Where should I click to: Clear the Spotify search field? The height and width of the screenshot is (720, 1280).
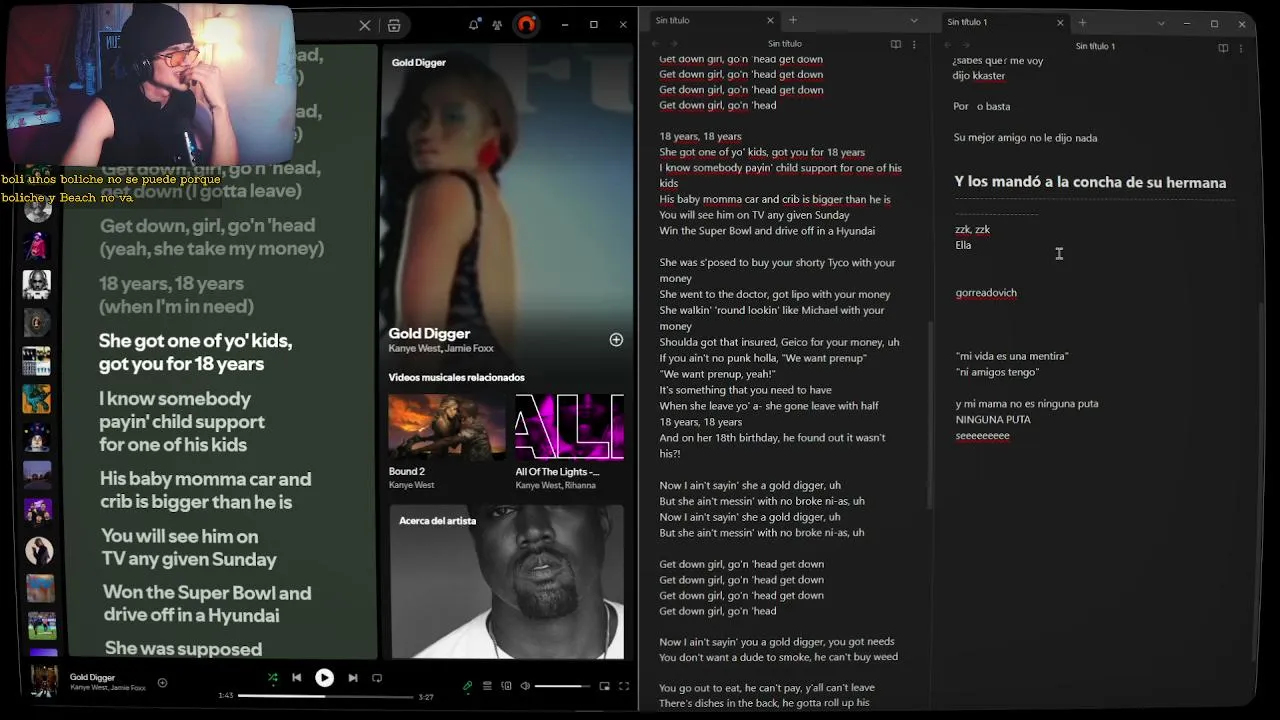click(365, 25)
